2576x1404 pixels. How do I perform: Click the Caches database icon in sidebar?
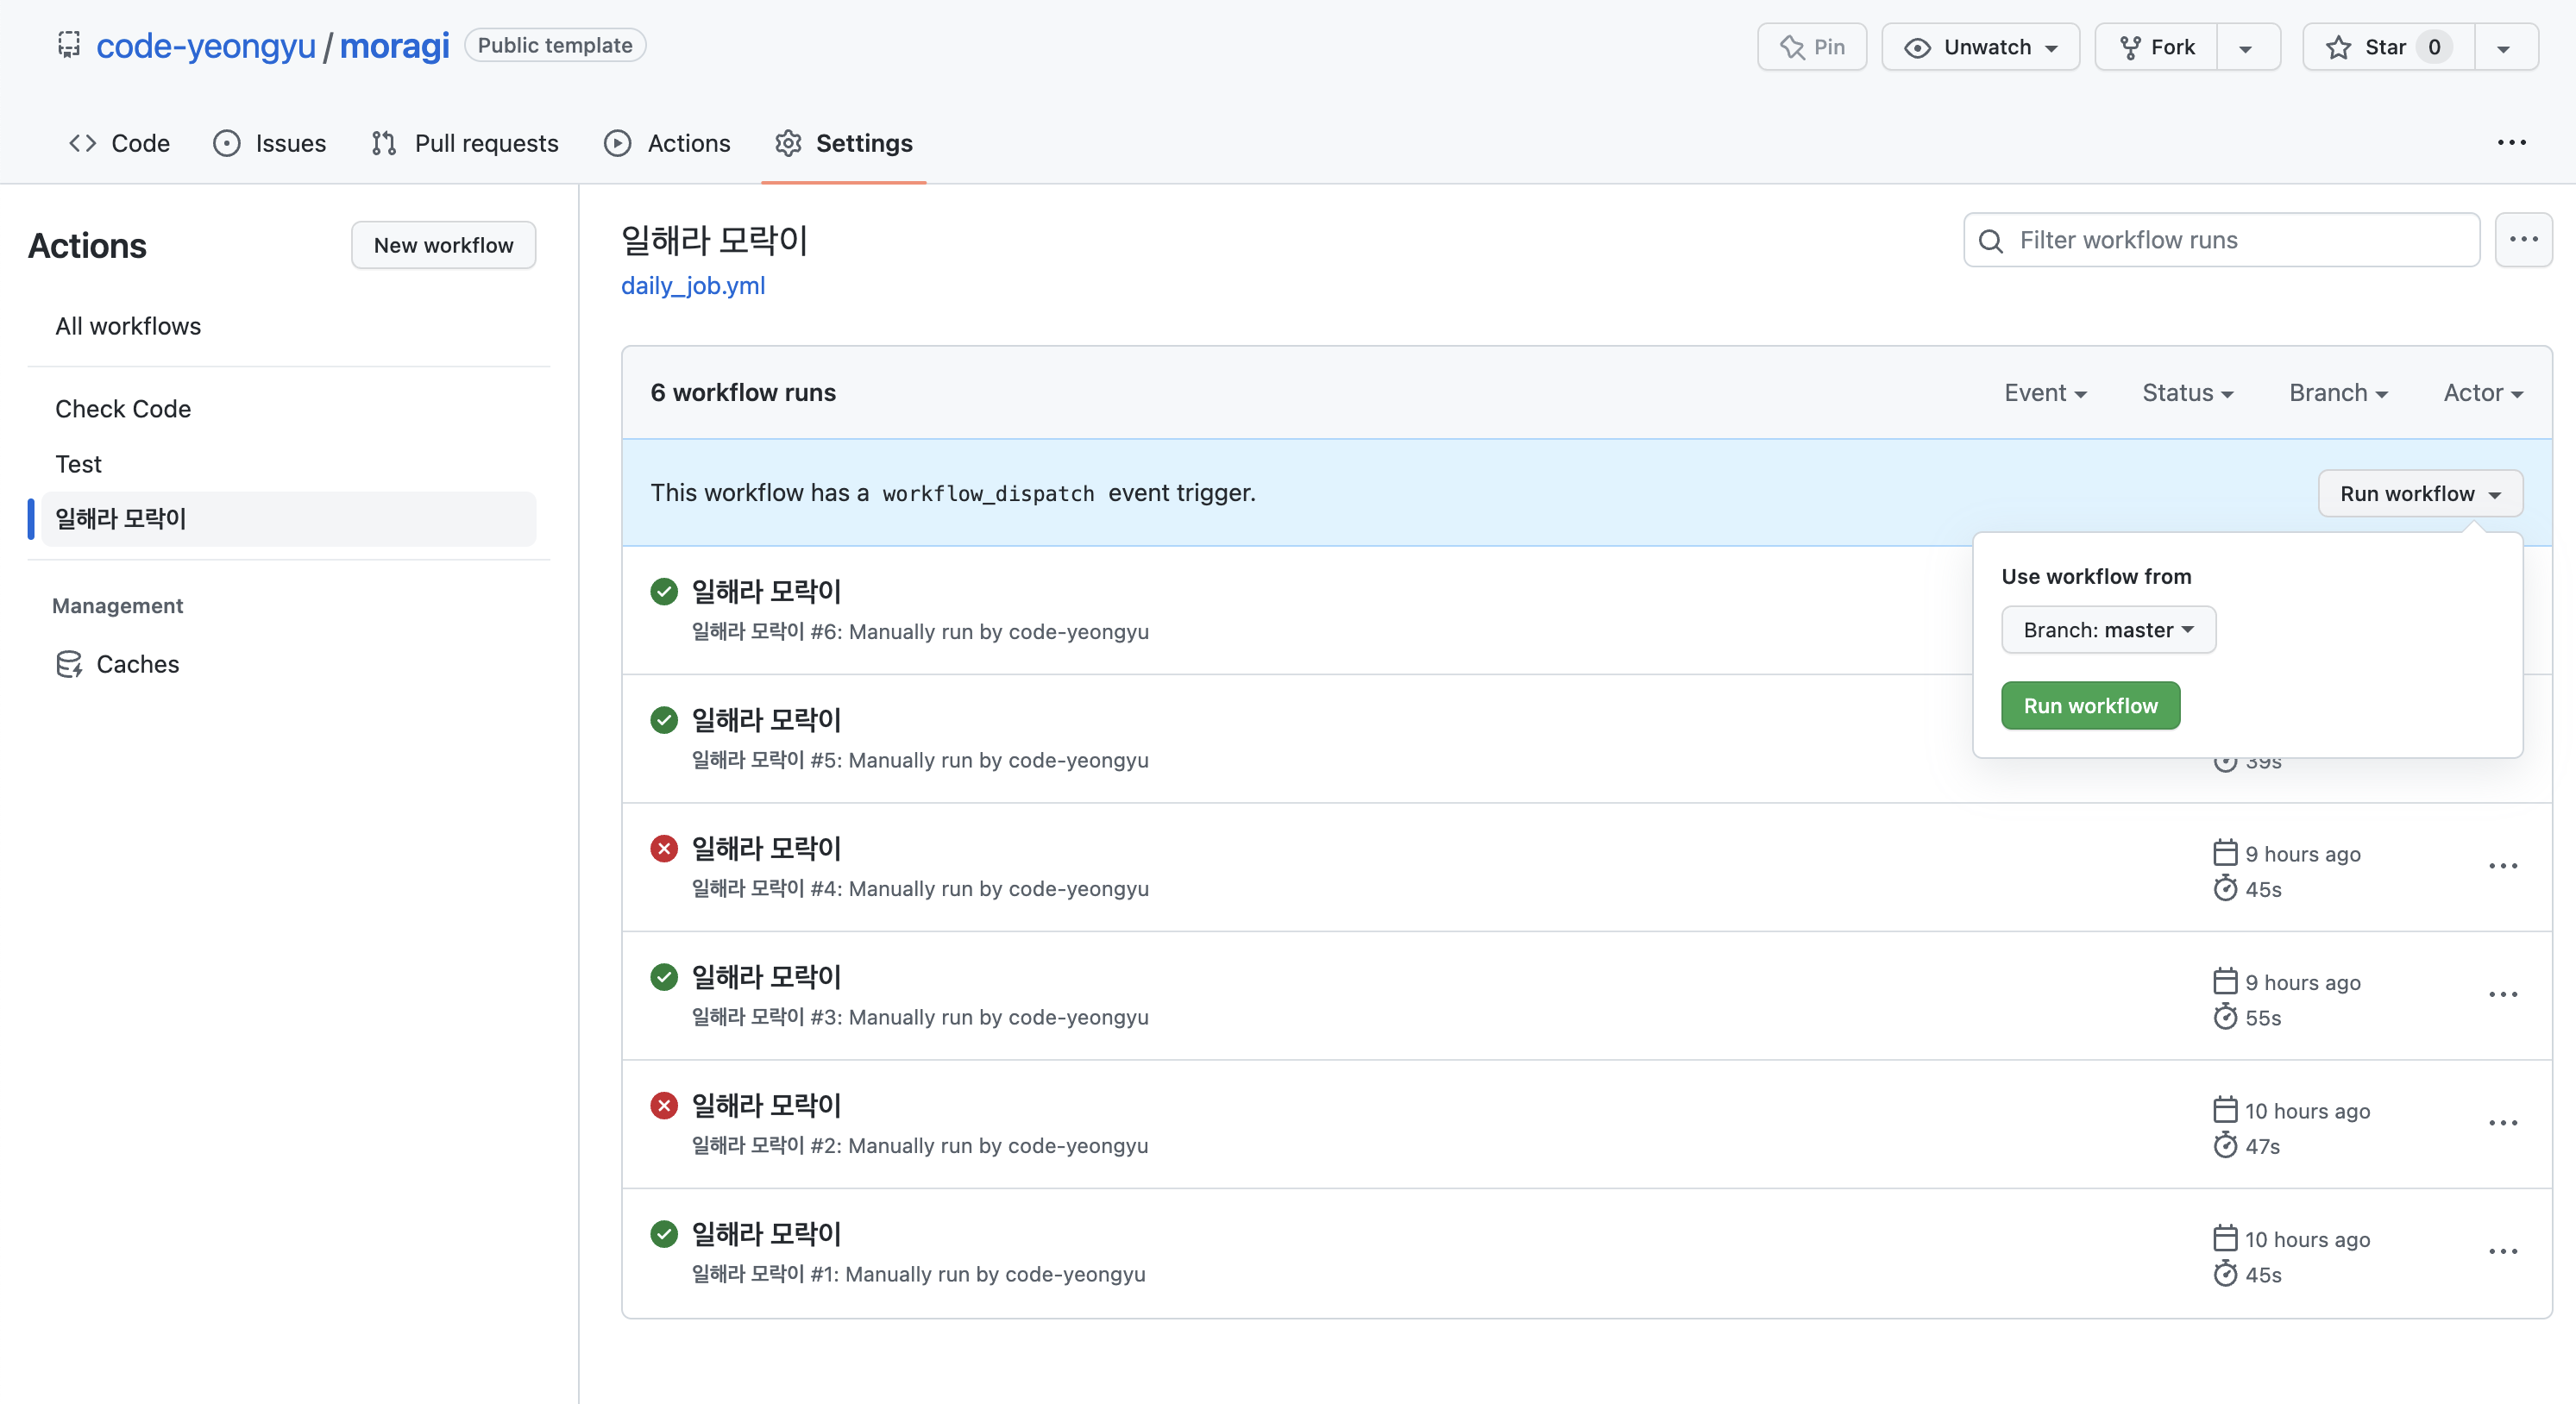coord(69,664)
